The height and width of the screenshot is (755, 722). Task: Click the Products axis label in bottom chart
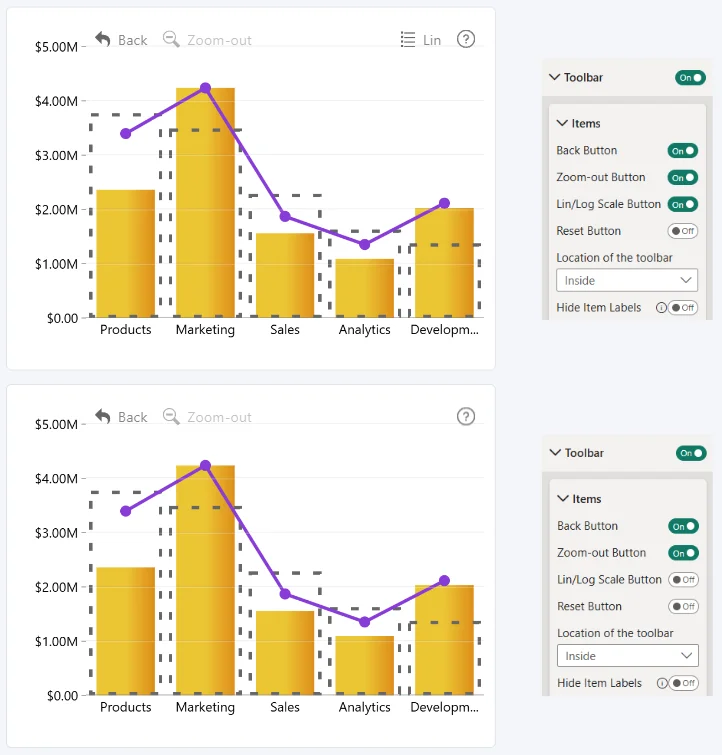tap(126, 707)
